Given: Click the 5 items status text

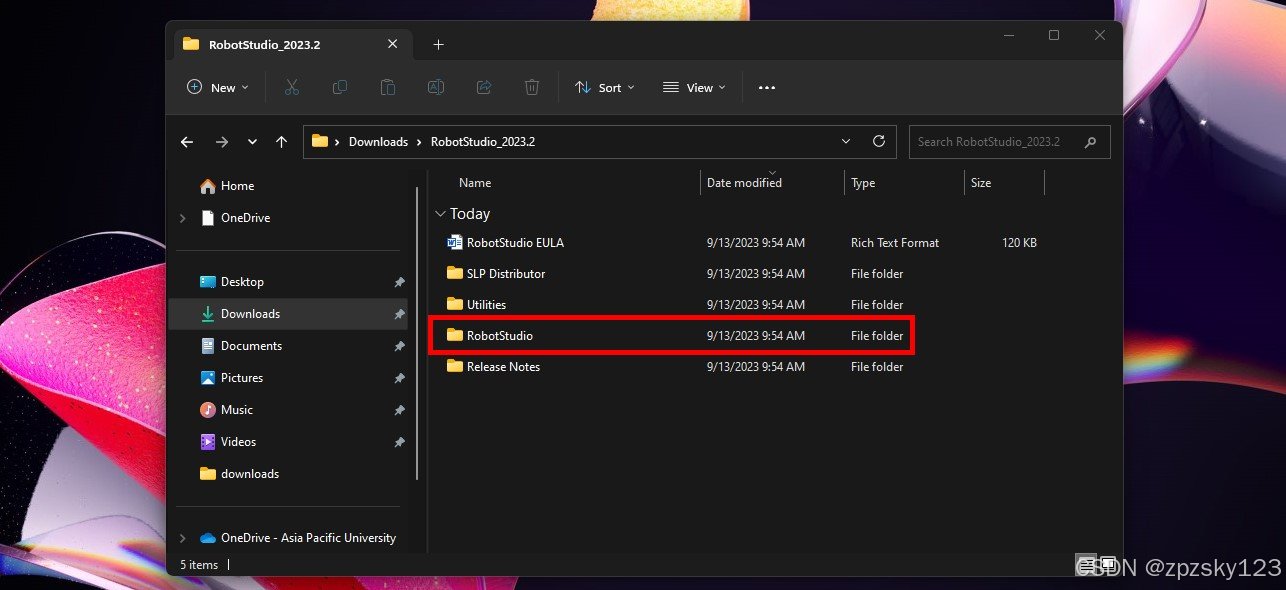Looking at the screenshot, I should tap(199, 565).
